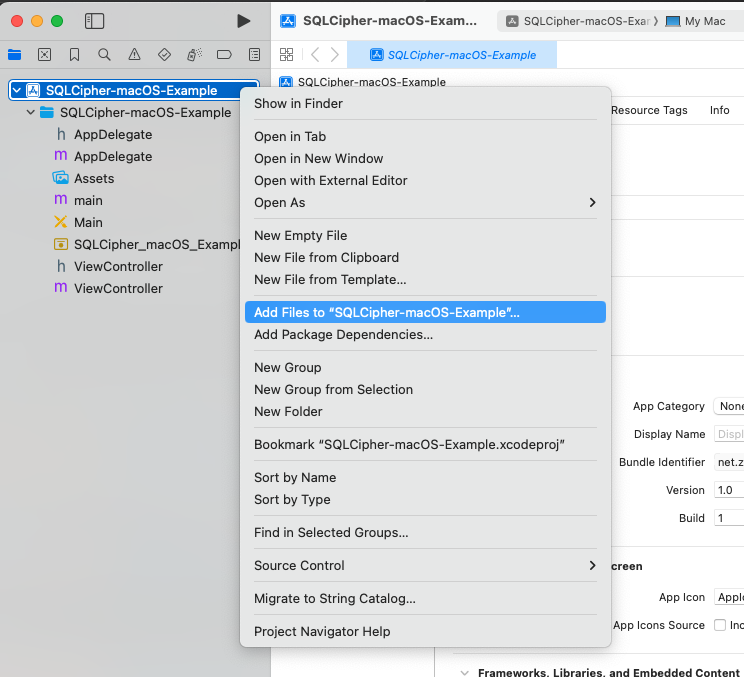Toggle the navigator sidebar visibility icon

click(x=94, y=21)
